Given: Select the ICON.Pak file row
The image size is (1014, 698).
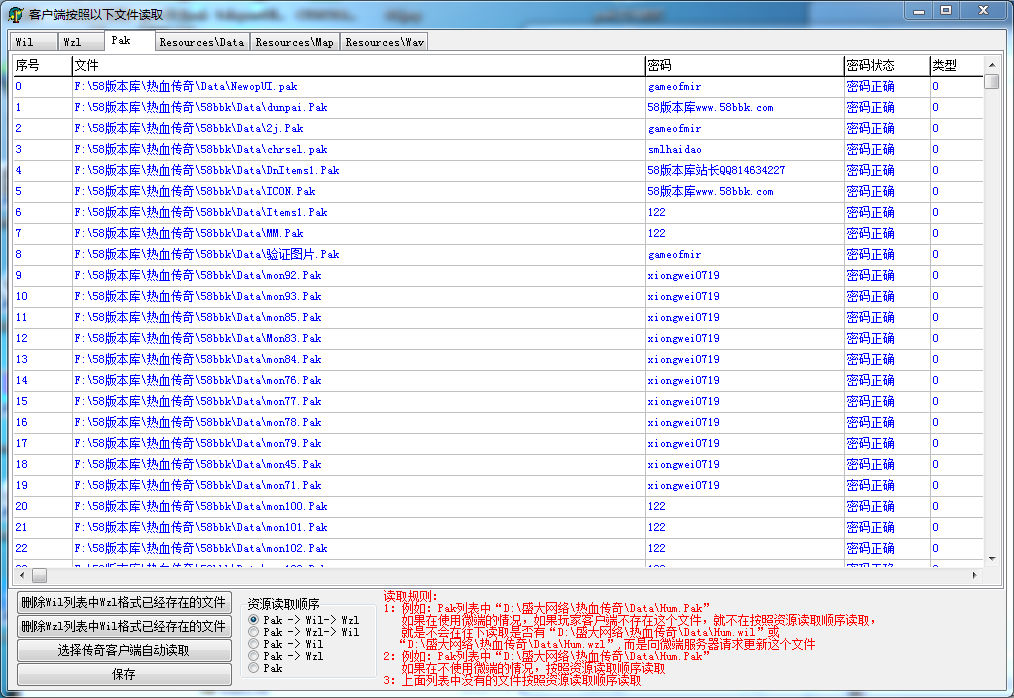Looking at the screenshot, I should (x=498, y=191).
